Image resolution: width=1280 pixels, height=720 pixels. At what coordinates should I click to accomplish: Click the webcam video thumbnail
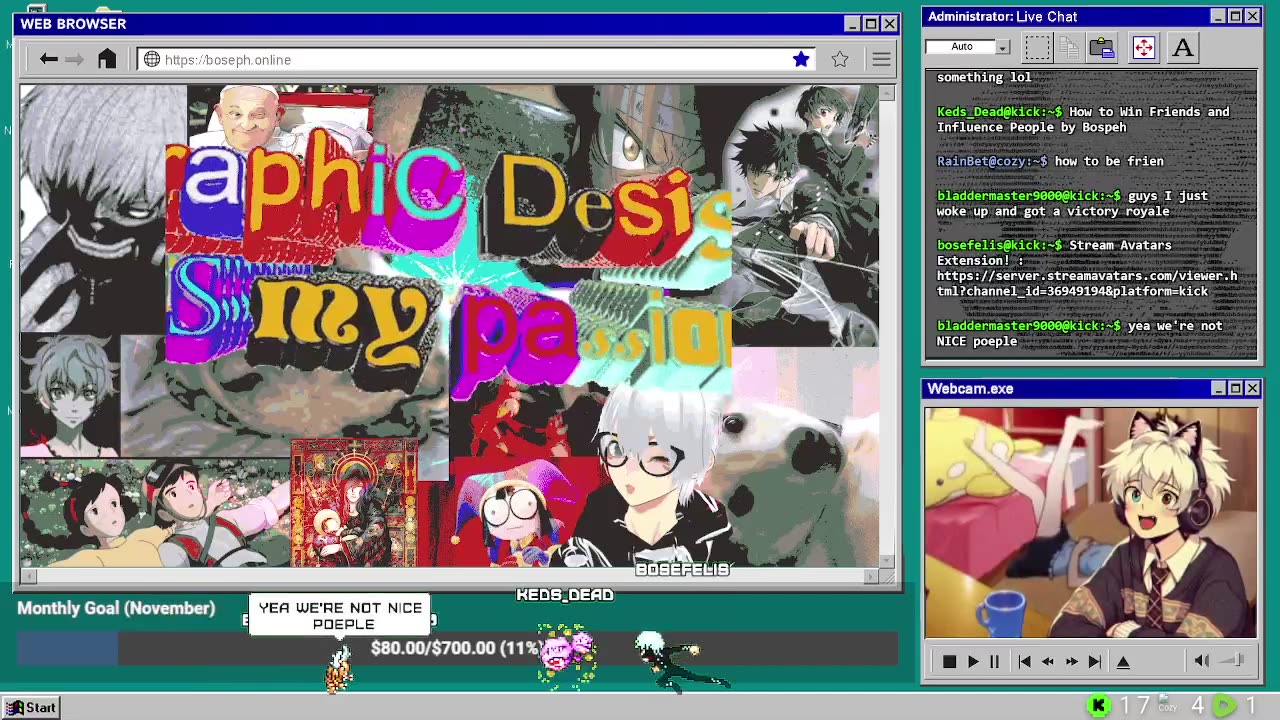click(x=1090, y=522)
